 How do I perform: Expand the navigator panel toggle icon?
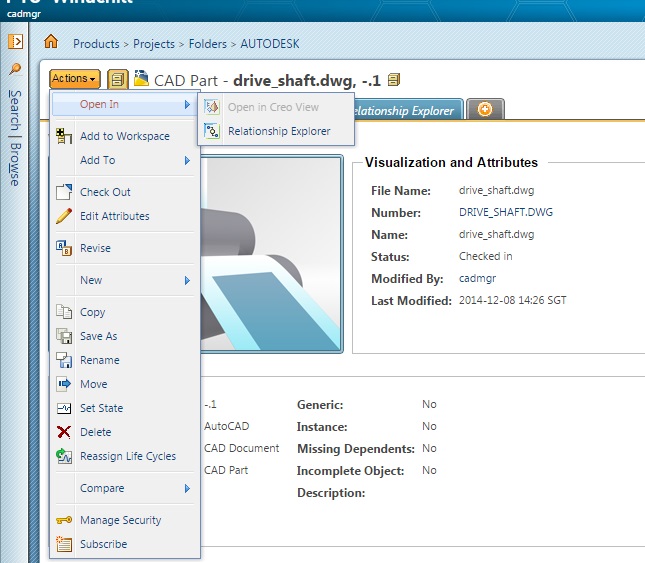point(15,42)
